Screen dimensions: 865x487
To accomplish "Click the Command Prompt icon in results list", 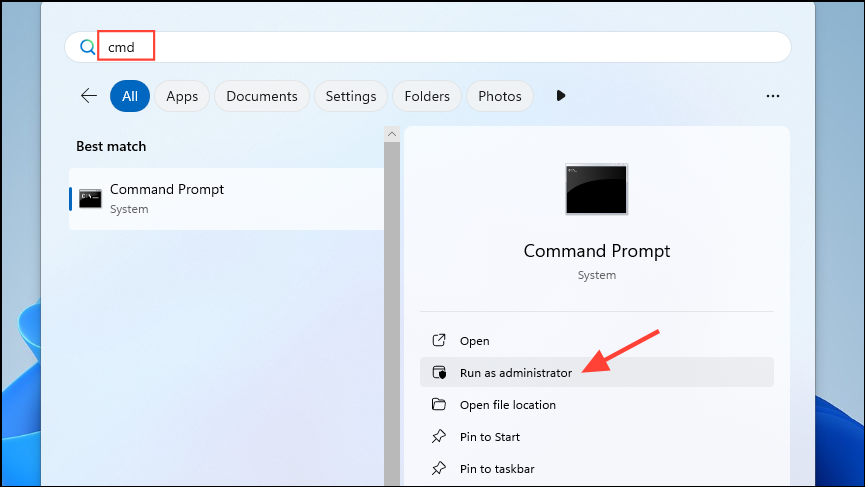I will pos(90,199).
